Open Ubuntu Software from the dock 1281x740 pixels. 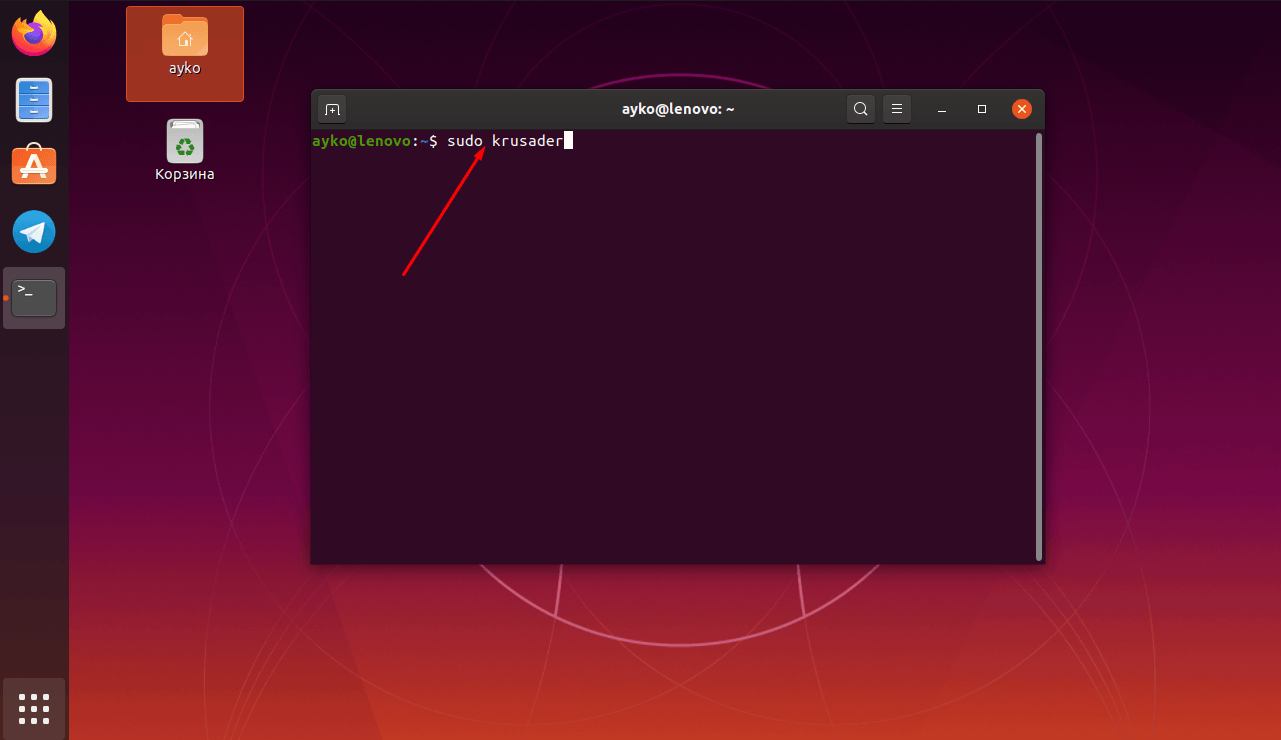pyautogui.click(x=34, y=165)
